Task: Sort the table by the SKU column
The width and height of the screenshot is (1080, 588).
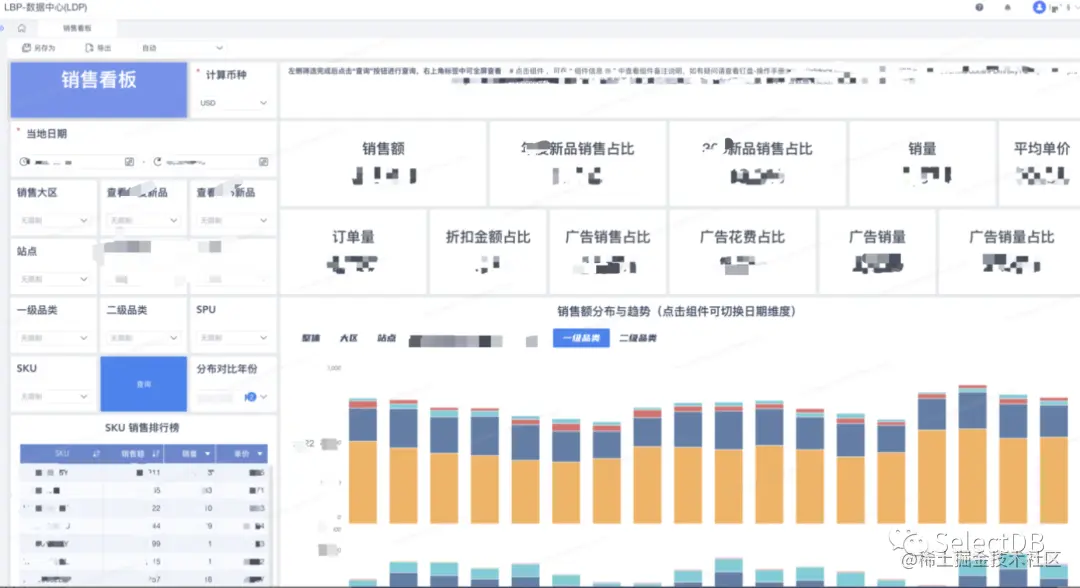Action: pos(96,454)
